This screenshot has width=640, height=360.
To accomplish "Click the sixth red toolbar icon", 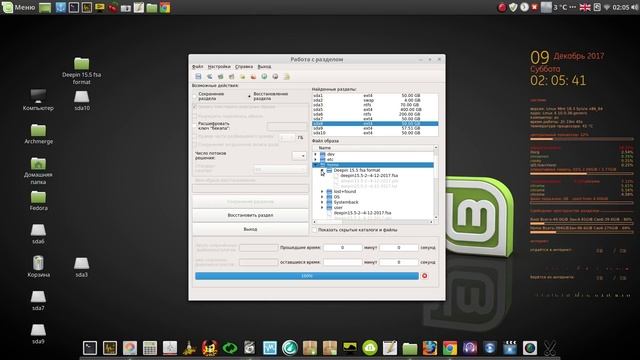I will pos(253,76).
